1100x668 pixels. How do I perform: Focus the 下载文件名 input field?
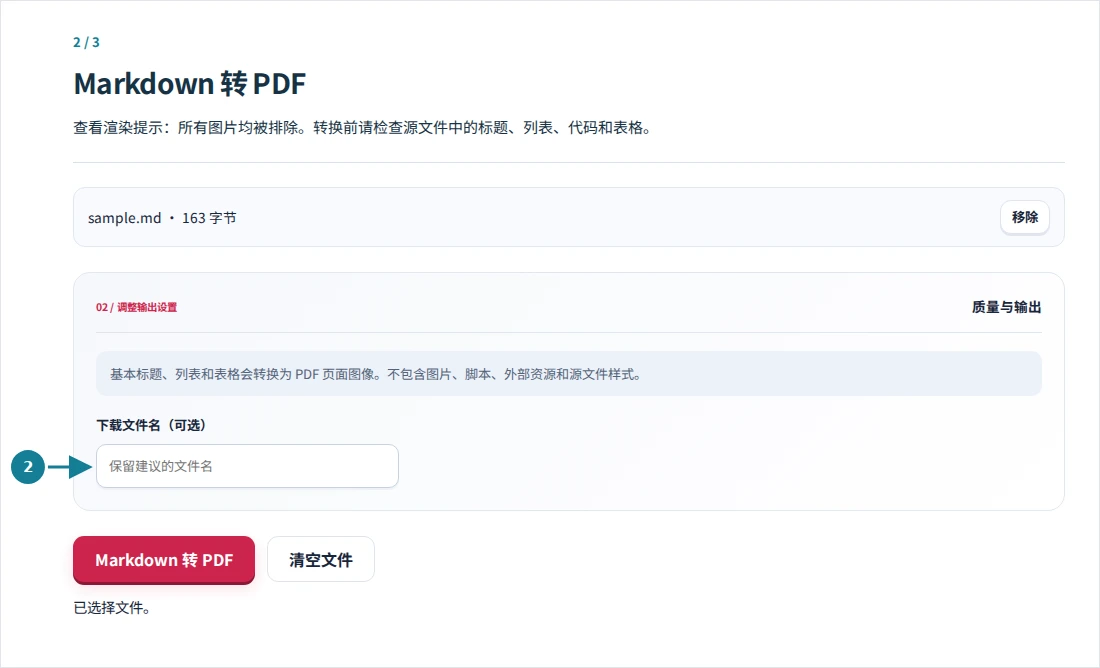click(247, 466)
